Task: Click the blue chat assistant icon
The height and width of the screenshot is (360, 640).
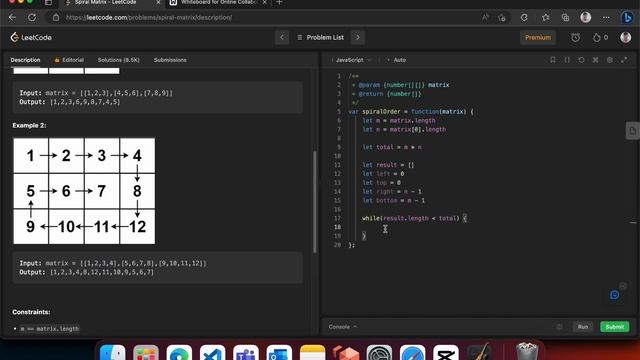Action: coord(614,295)
